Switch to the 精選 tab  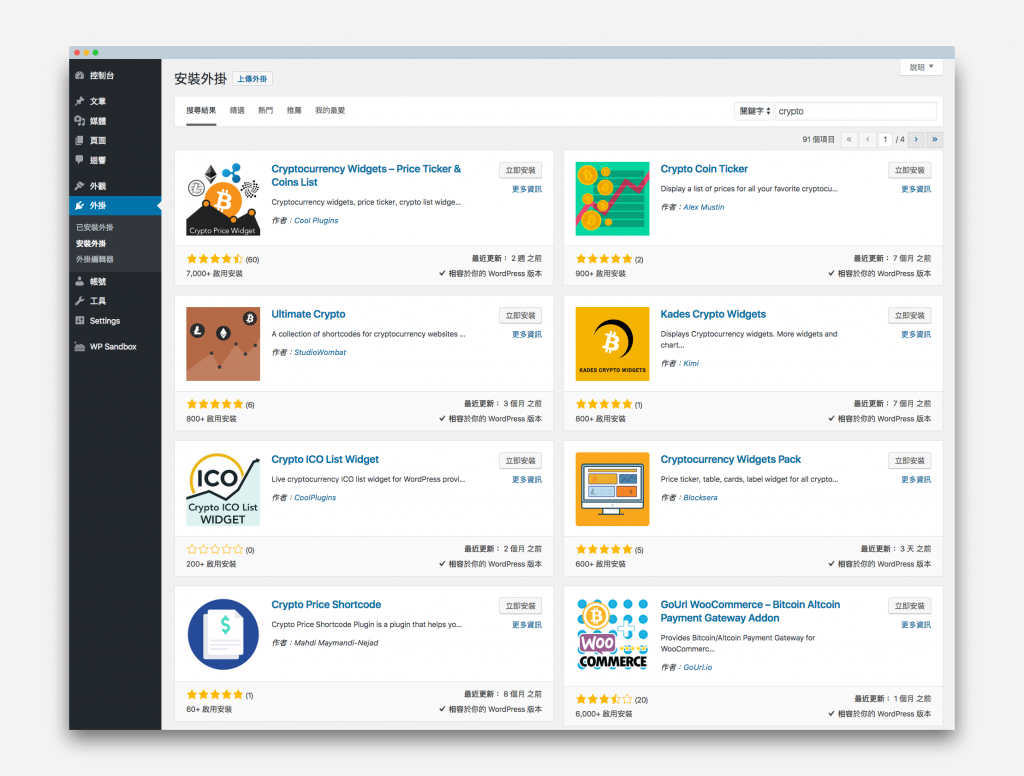237,110
